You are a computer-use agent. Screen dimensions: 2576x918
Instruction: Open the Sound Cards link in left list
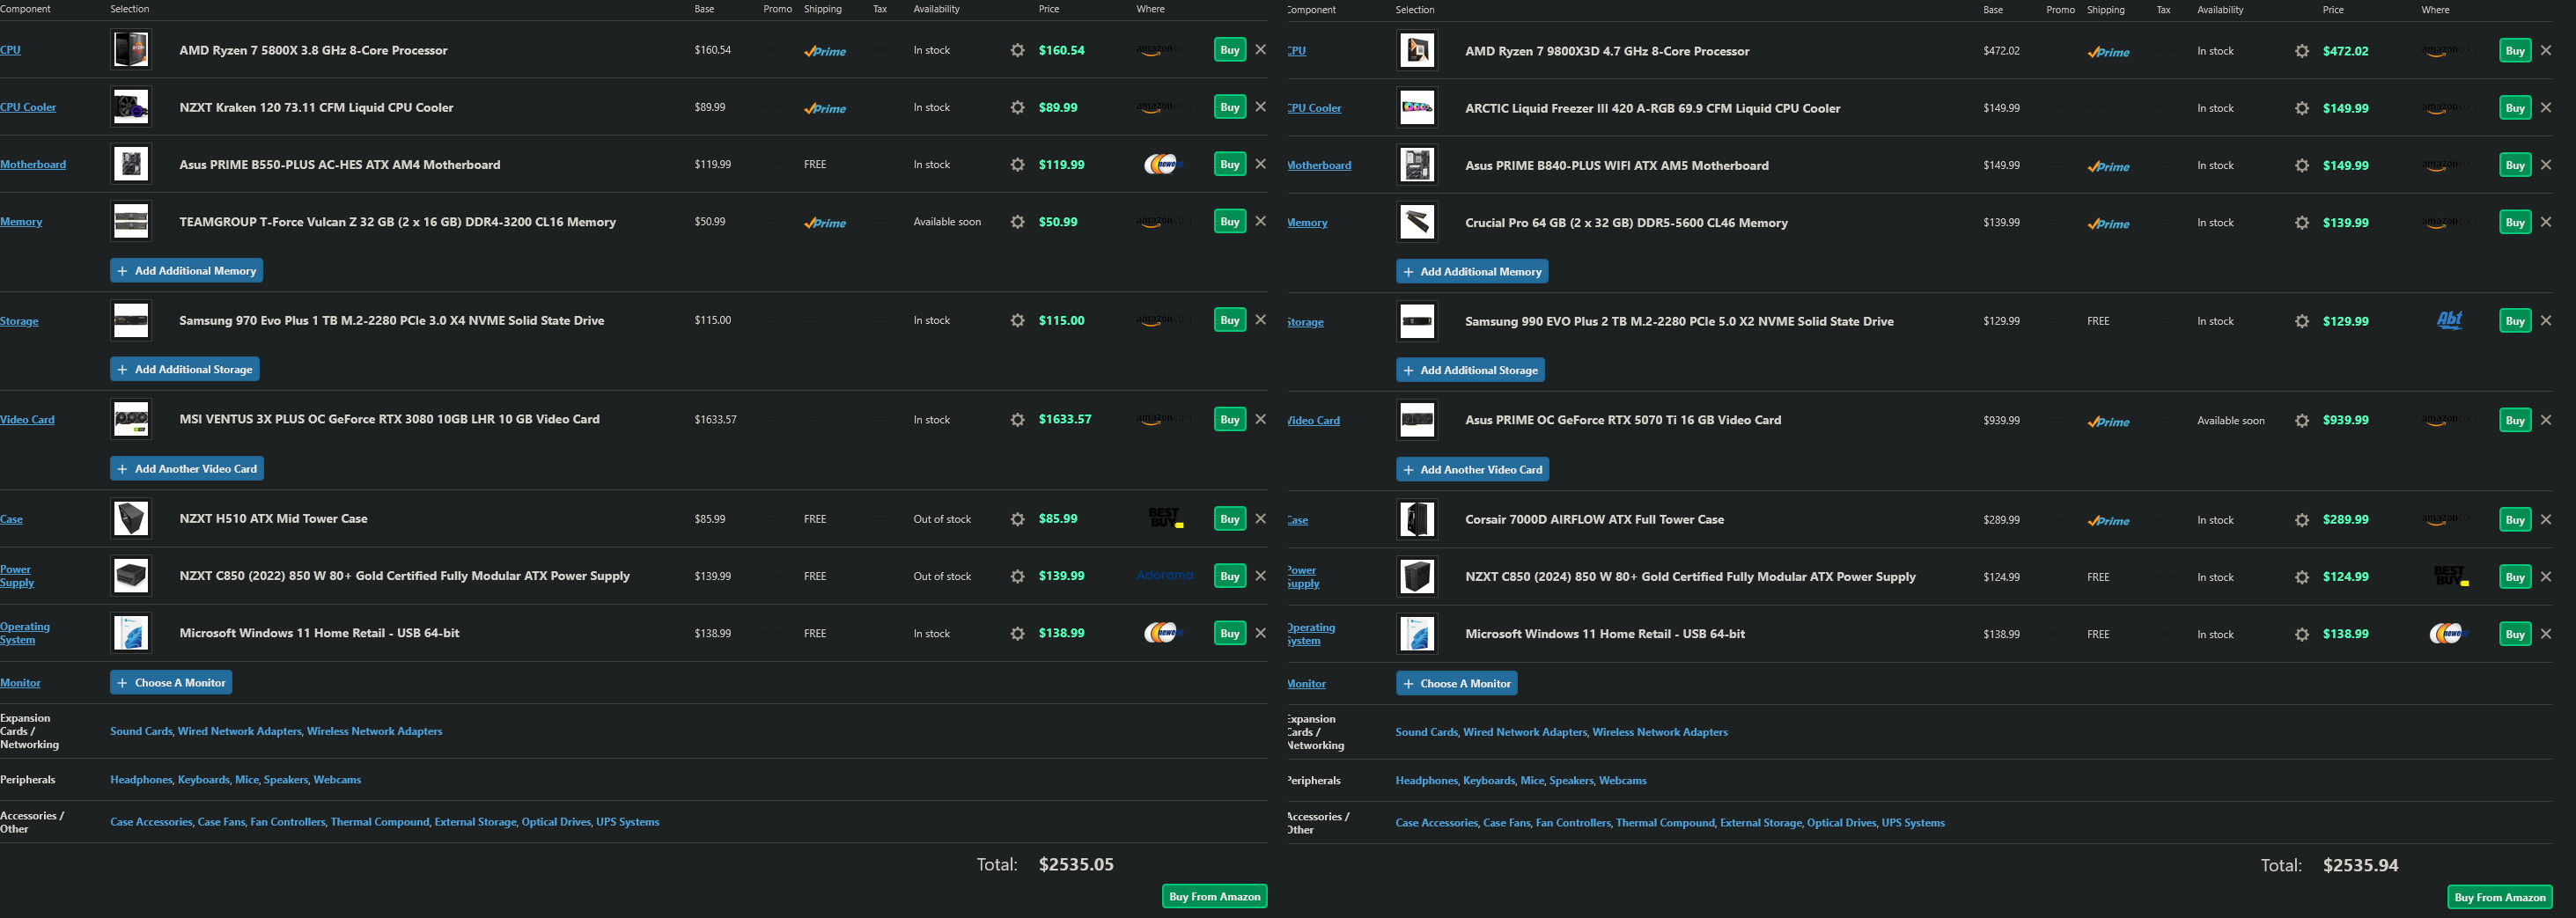point(141,731)
